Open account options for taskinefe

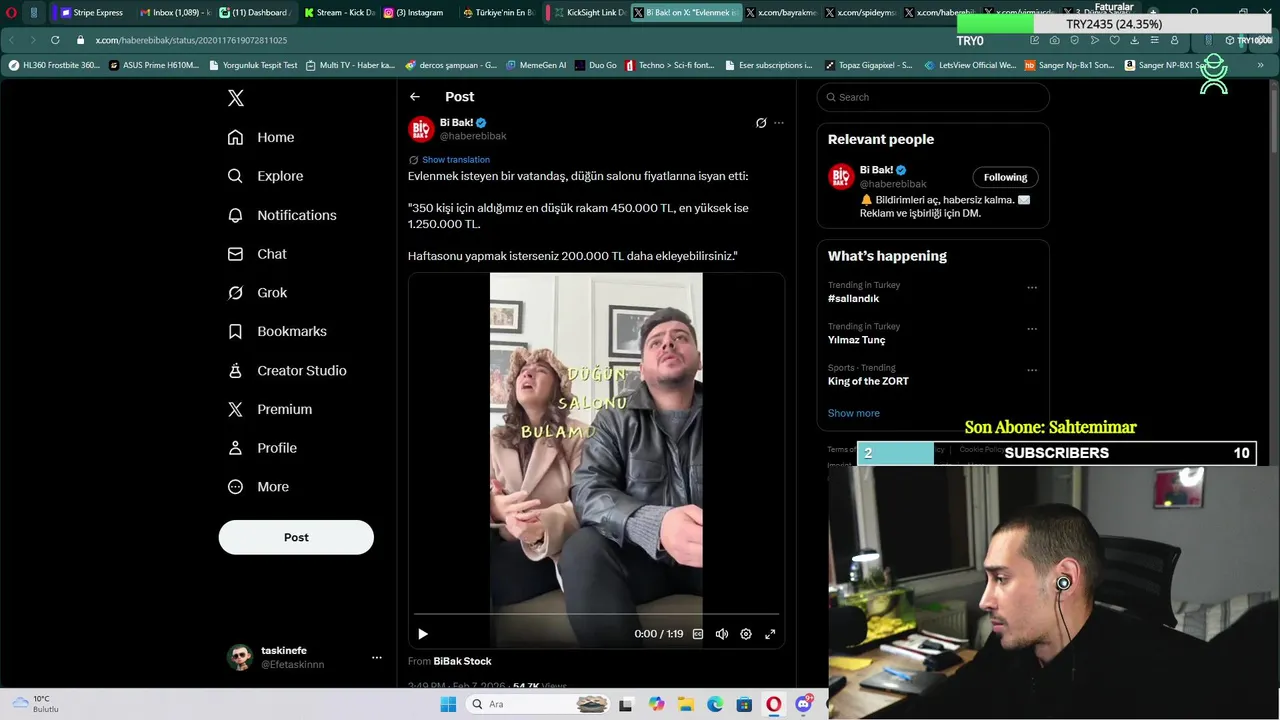[x=377, y=657]
